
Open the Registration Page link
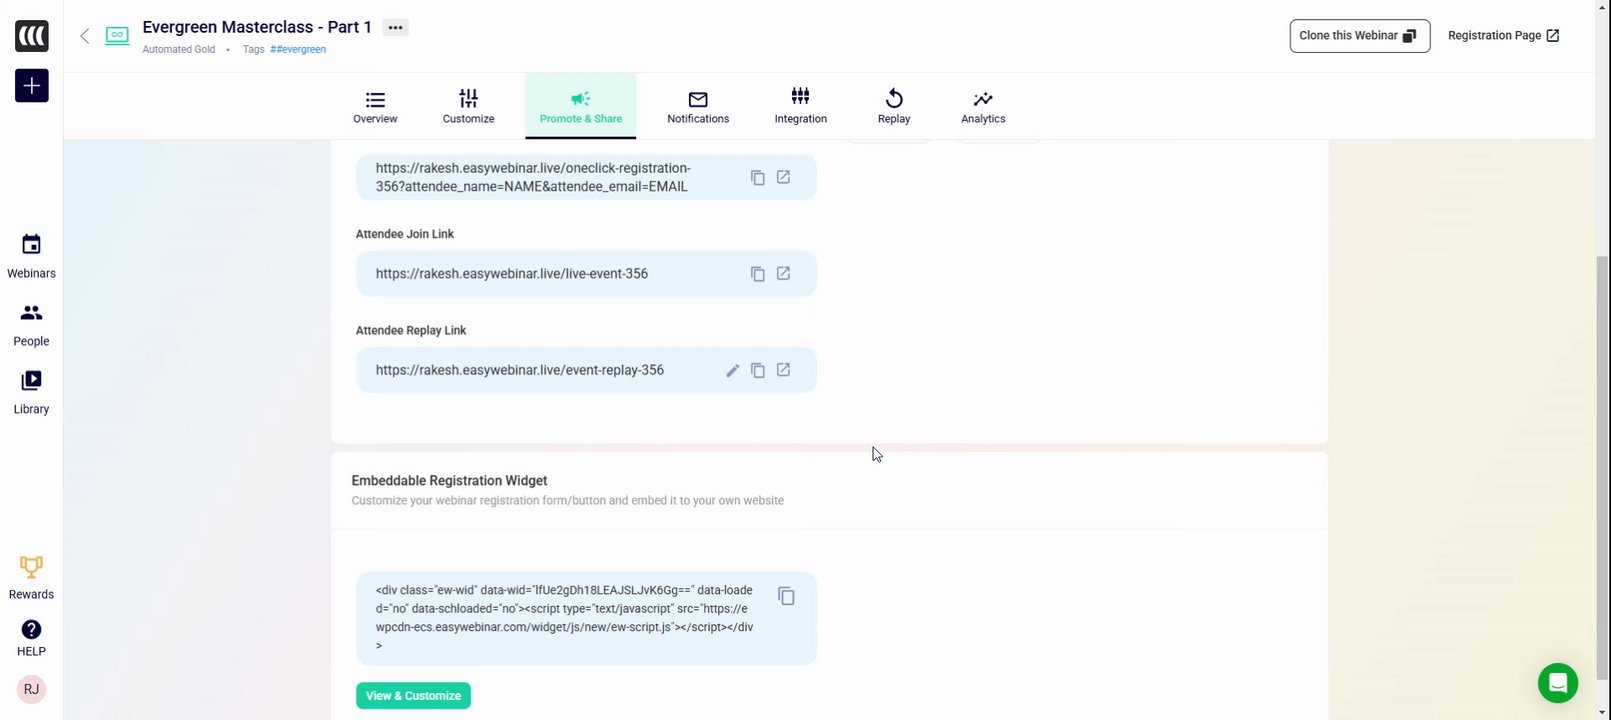tap(1503, 36)
